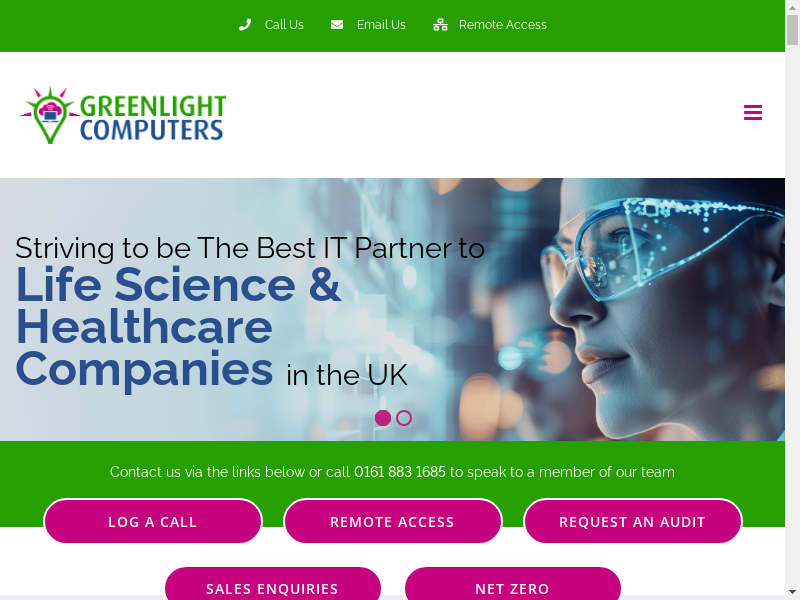
Task: Click the Greenlight Computers logo
Action: point(123,115)
